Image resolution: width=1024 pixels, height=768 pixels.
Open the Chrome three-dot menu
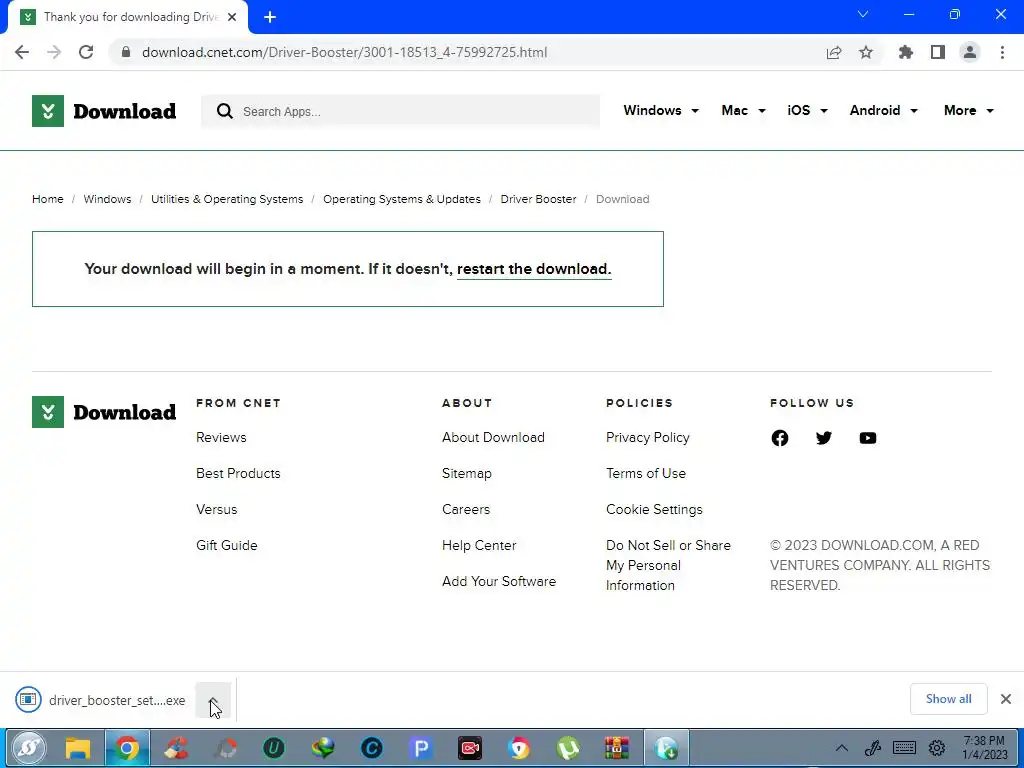(x=1002, y=52)
